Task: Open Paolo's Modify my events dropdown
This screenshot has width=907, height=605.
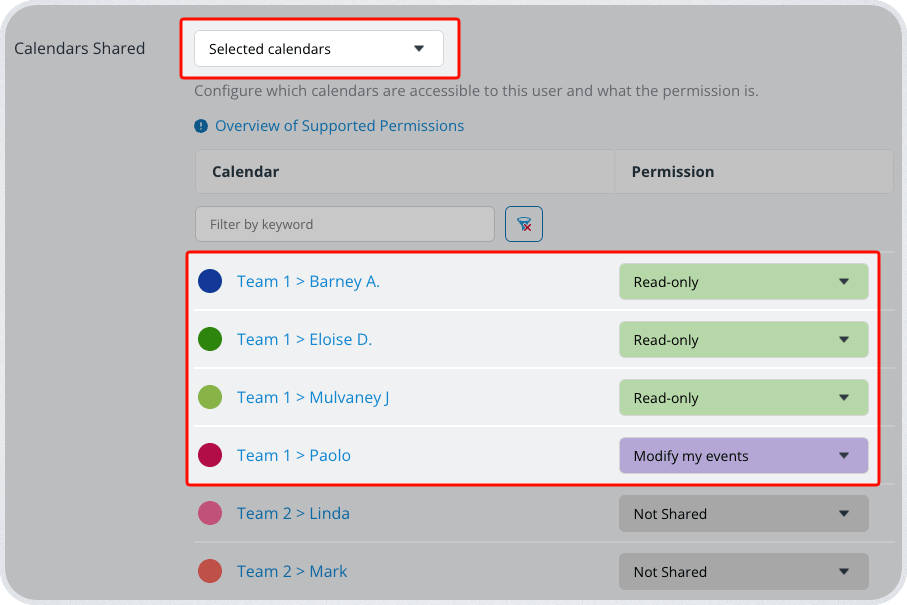Action: [743, 456]
